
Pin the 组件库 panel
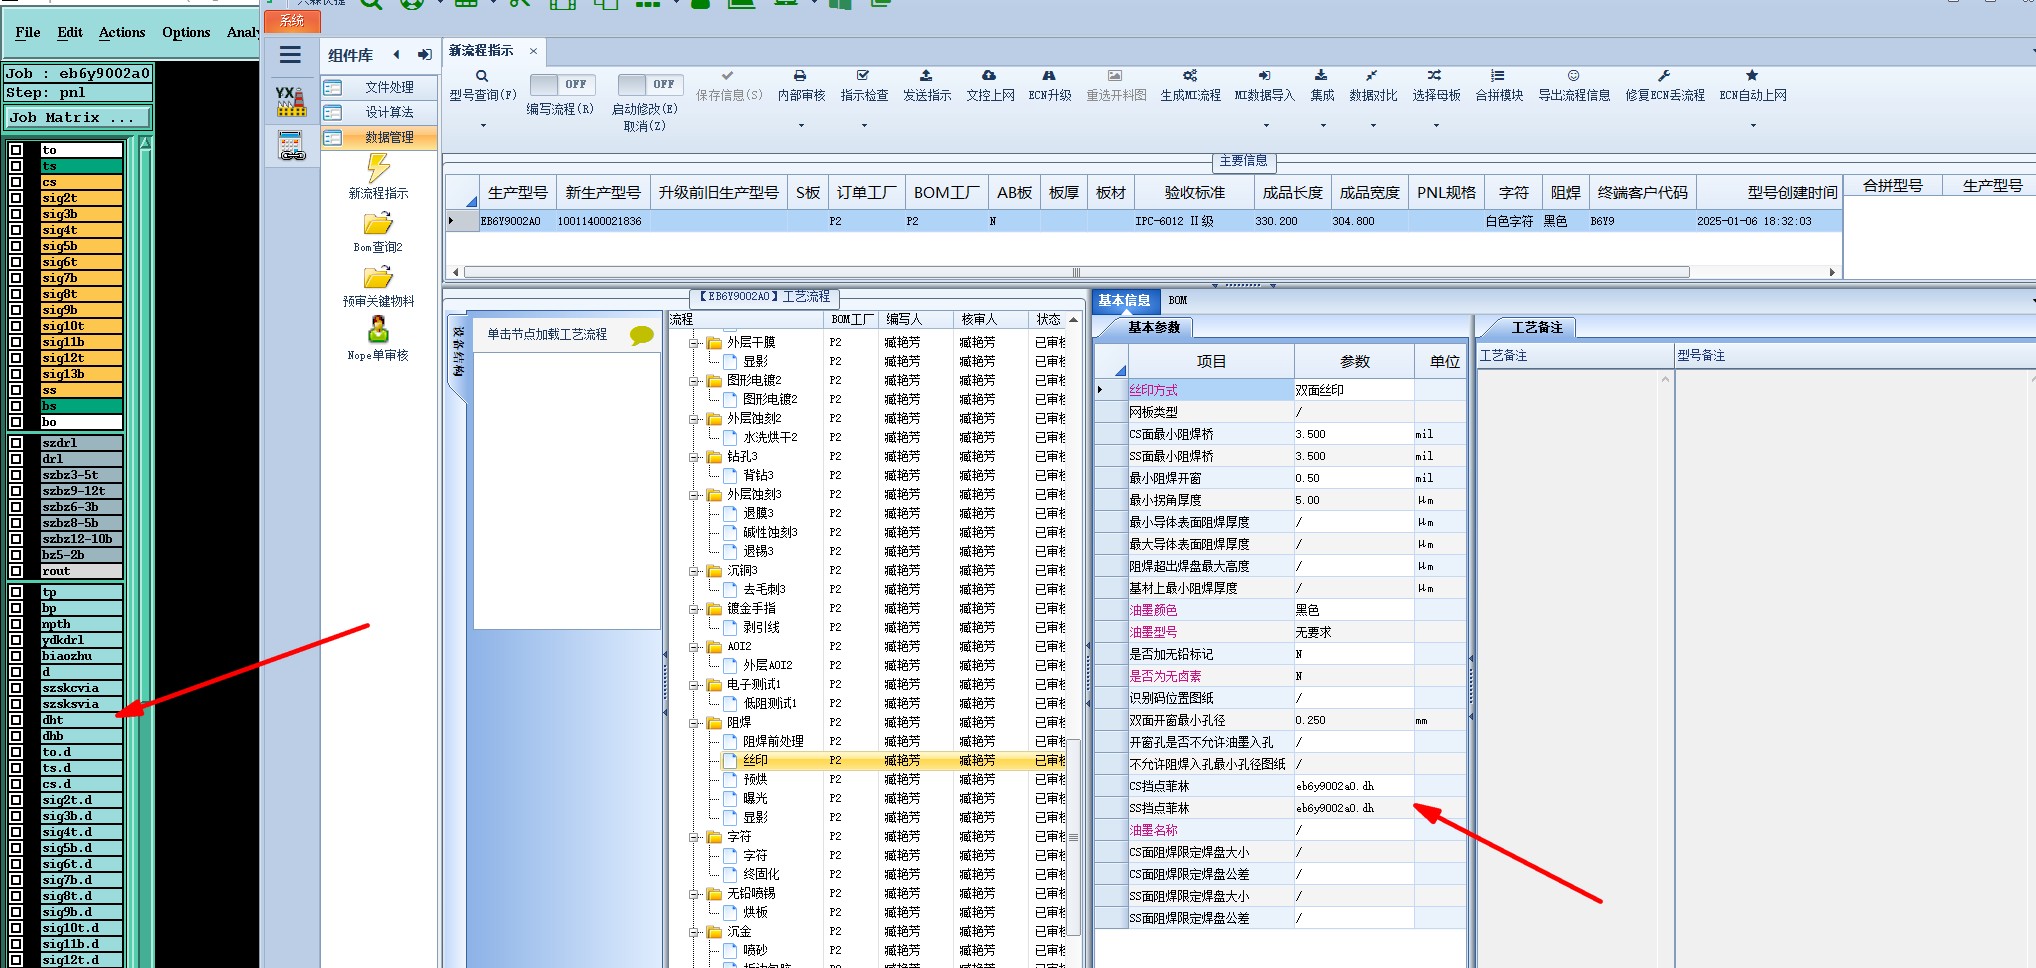point(424,55)
